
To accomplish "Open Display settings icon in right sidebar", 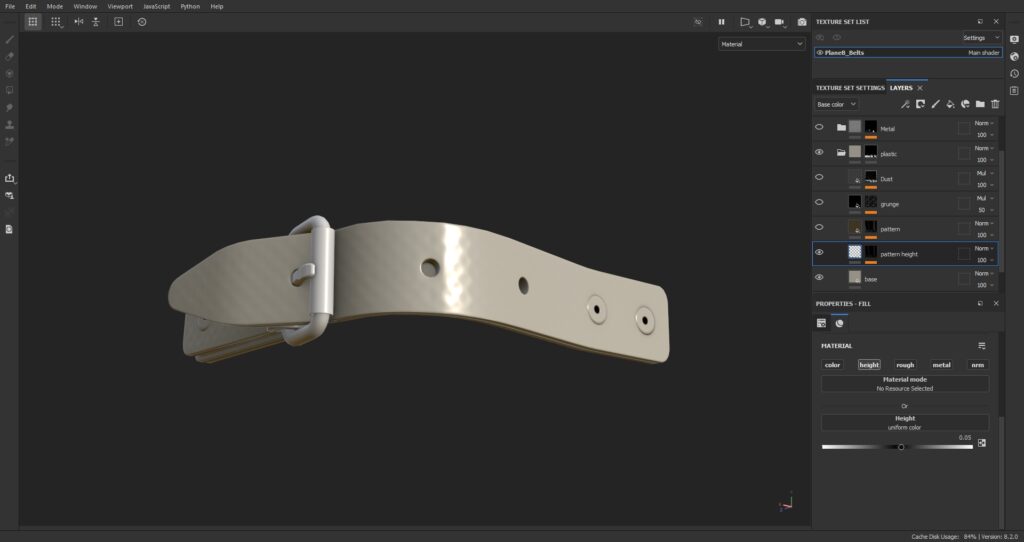I will tap(1014, 39).
